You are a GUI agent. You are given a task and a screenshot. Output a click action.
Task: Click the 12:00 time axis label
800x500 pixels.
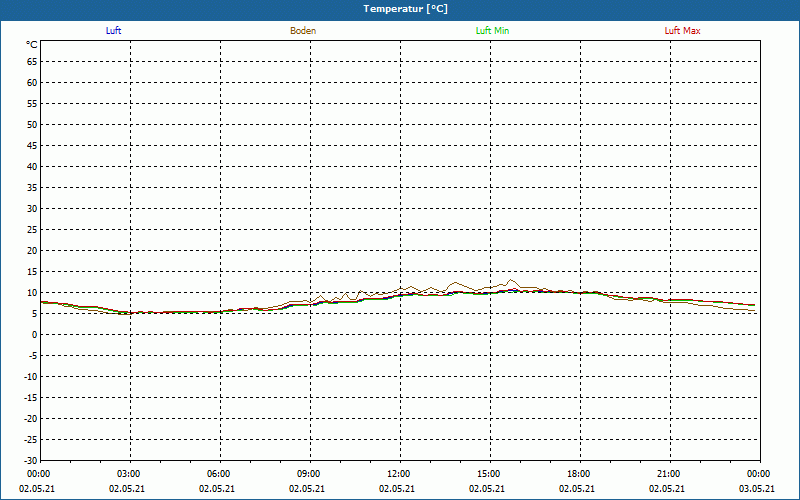click(x=398, y=474)
